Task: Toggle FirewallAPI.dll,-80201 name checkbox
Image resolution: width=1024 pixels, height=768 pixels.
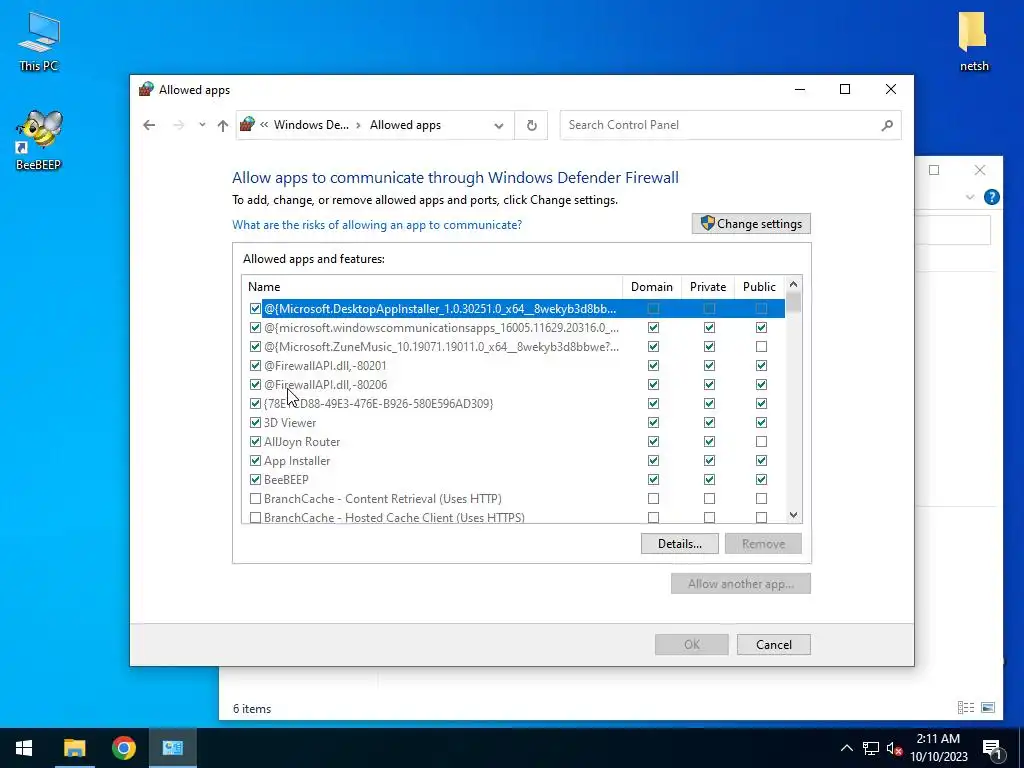Action: click(x=255, y=365)
